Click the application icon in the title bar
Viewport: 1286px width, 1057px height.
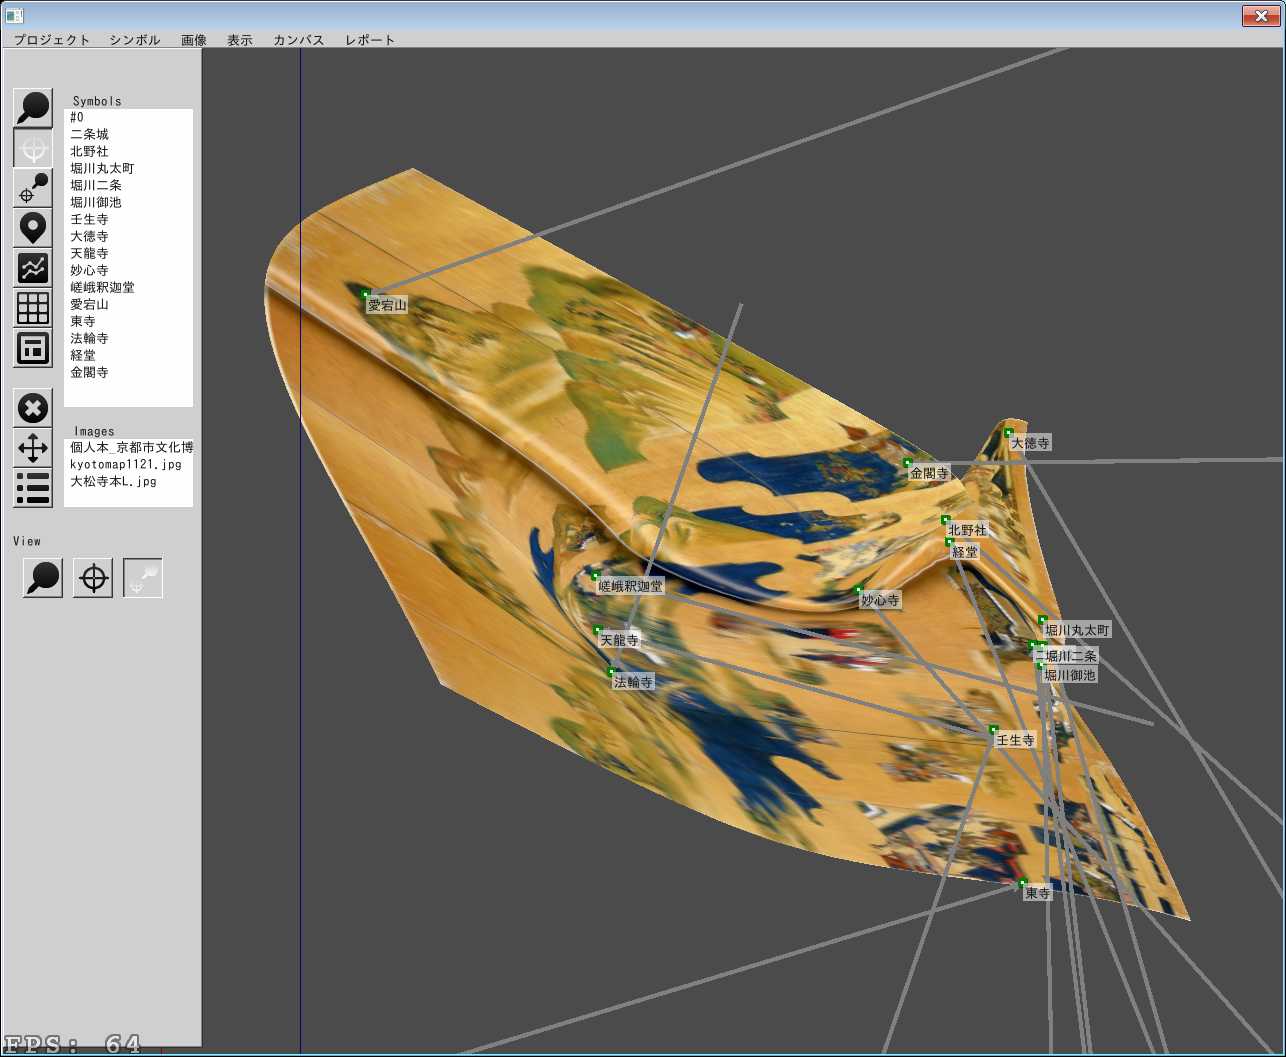(x=14, y=15)
